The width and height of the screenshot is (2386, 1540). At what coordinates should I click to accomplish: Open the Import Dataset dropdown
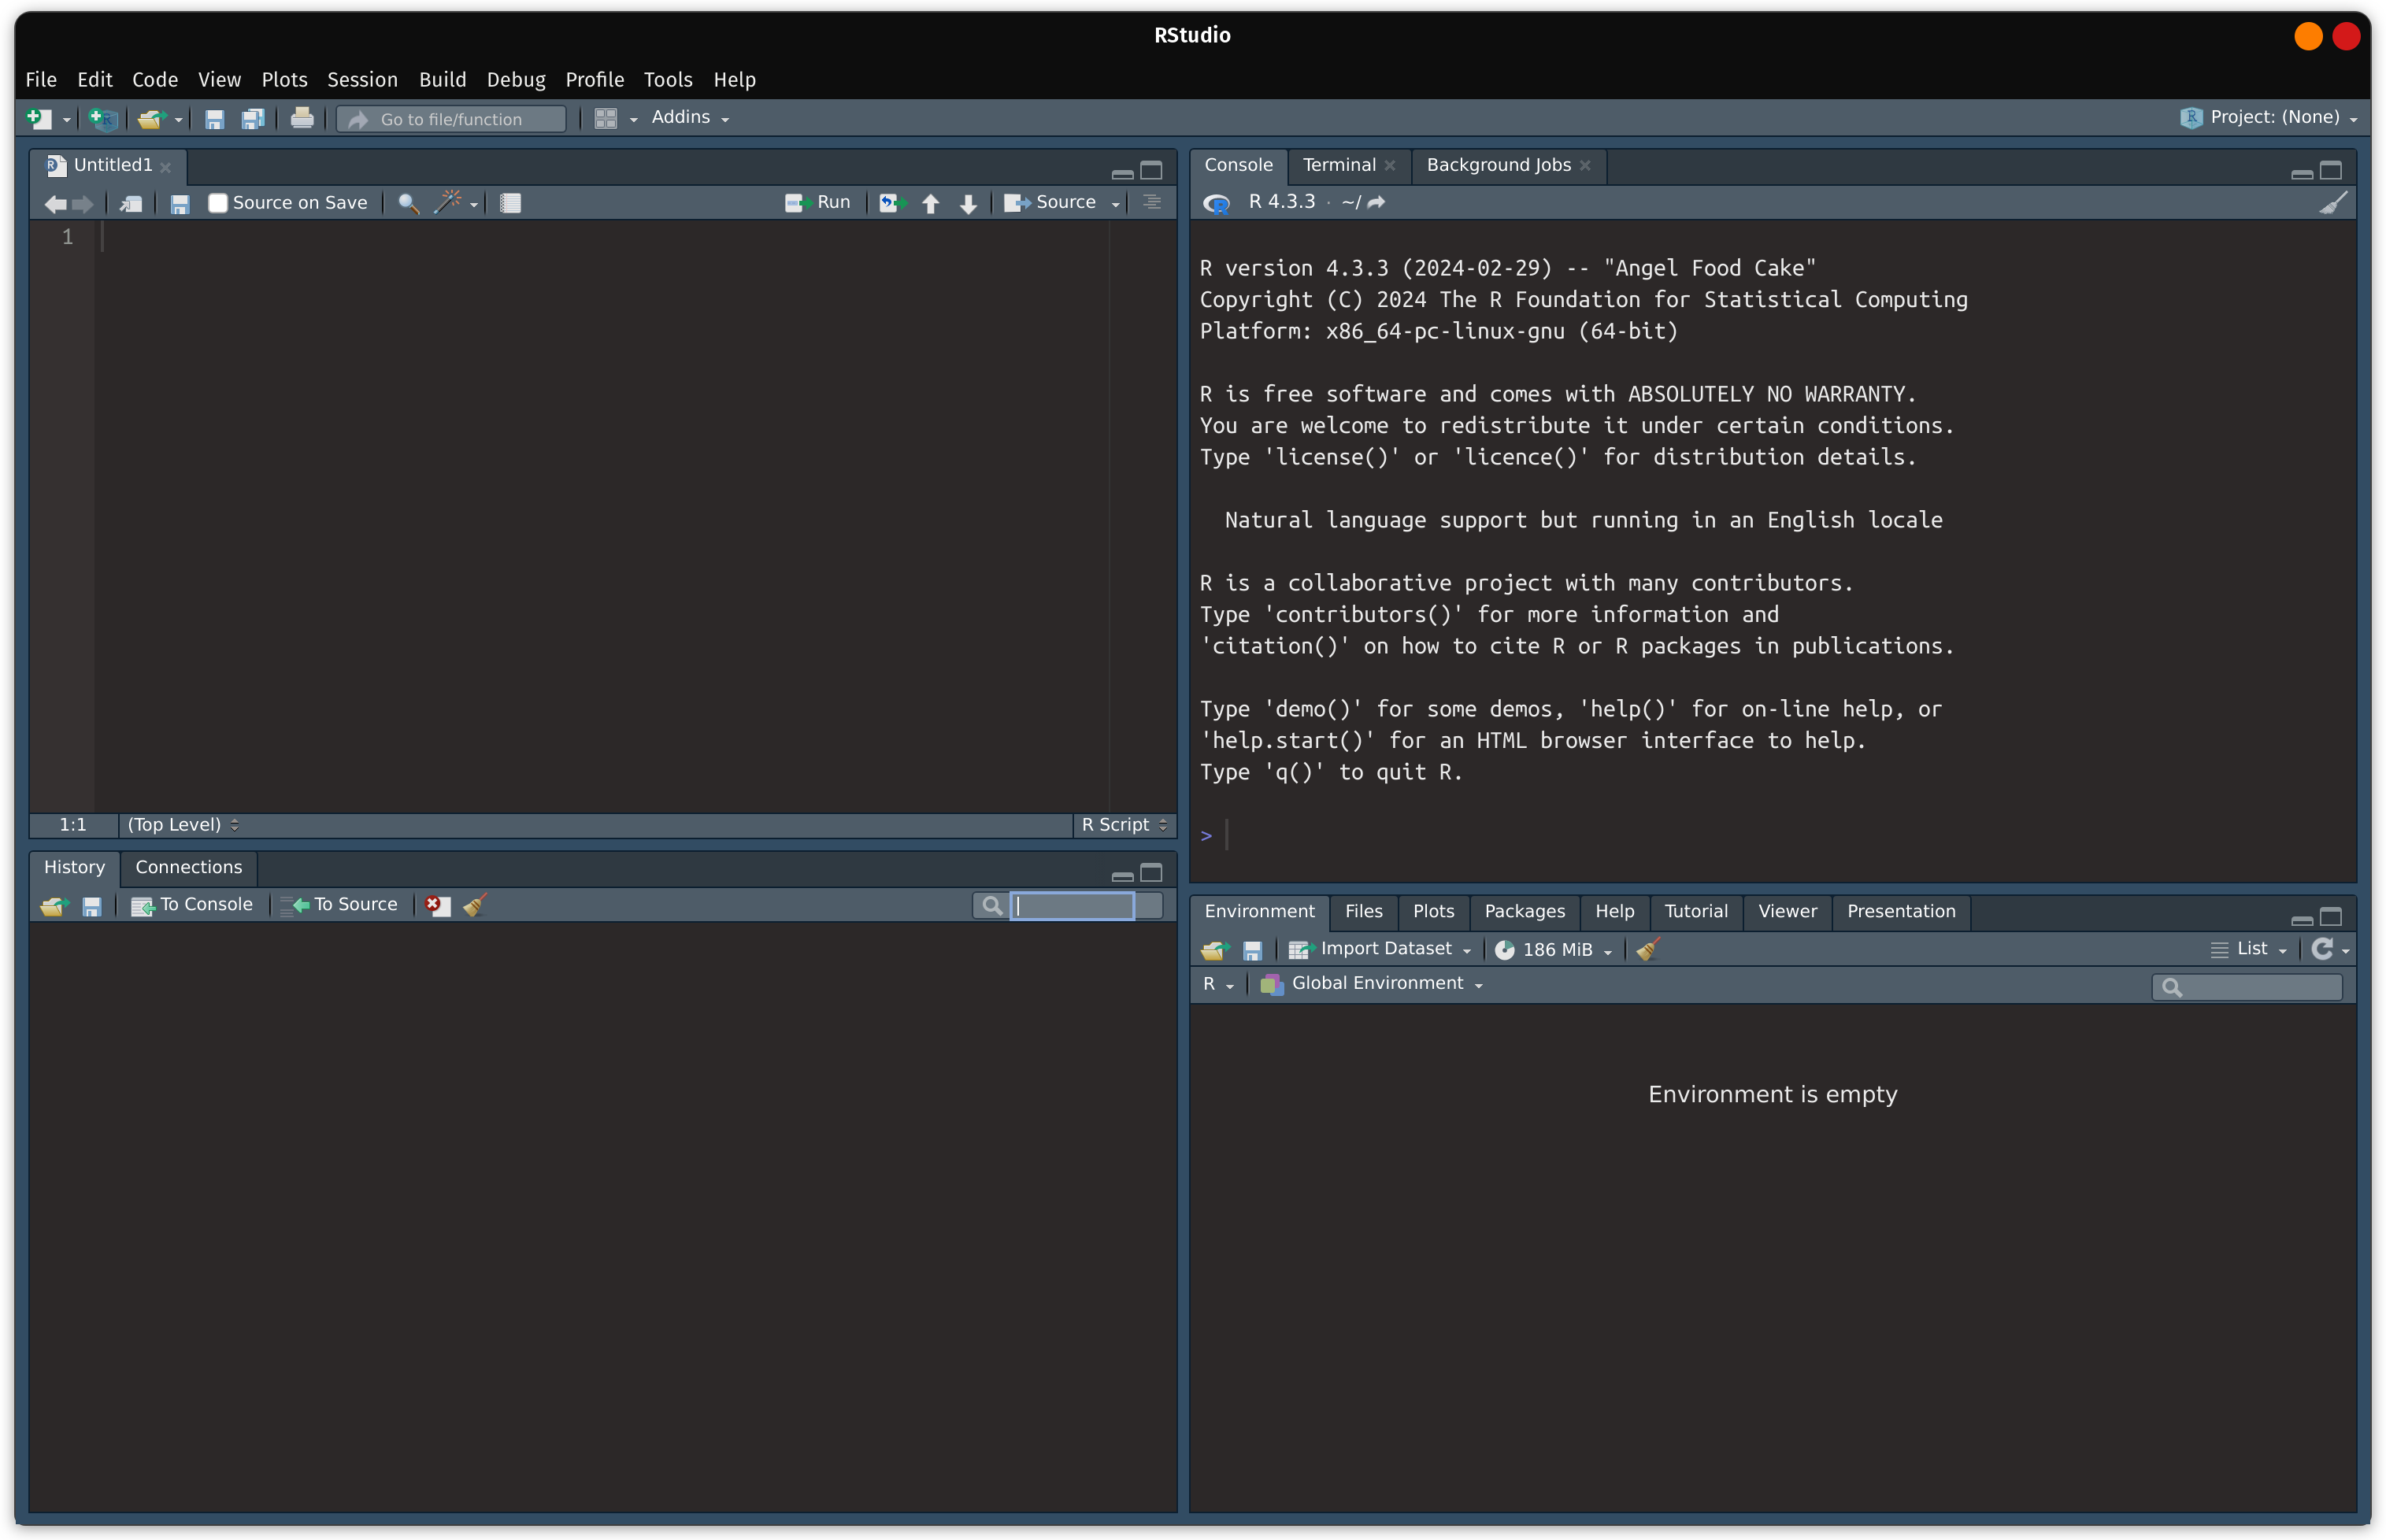click(x=1381, y=949)
